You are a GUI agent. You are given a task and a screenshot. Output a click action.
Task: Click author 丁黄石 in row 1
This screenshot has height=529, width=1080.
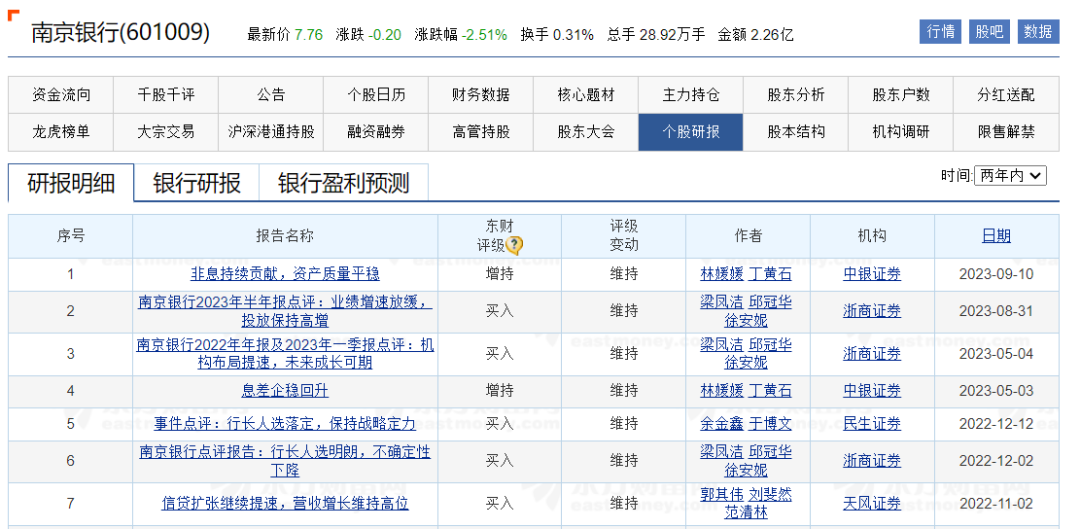coord(770,274)
